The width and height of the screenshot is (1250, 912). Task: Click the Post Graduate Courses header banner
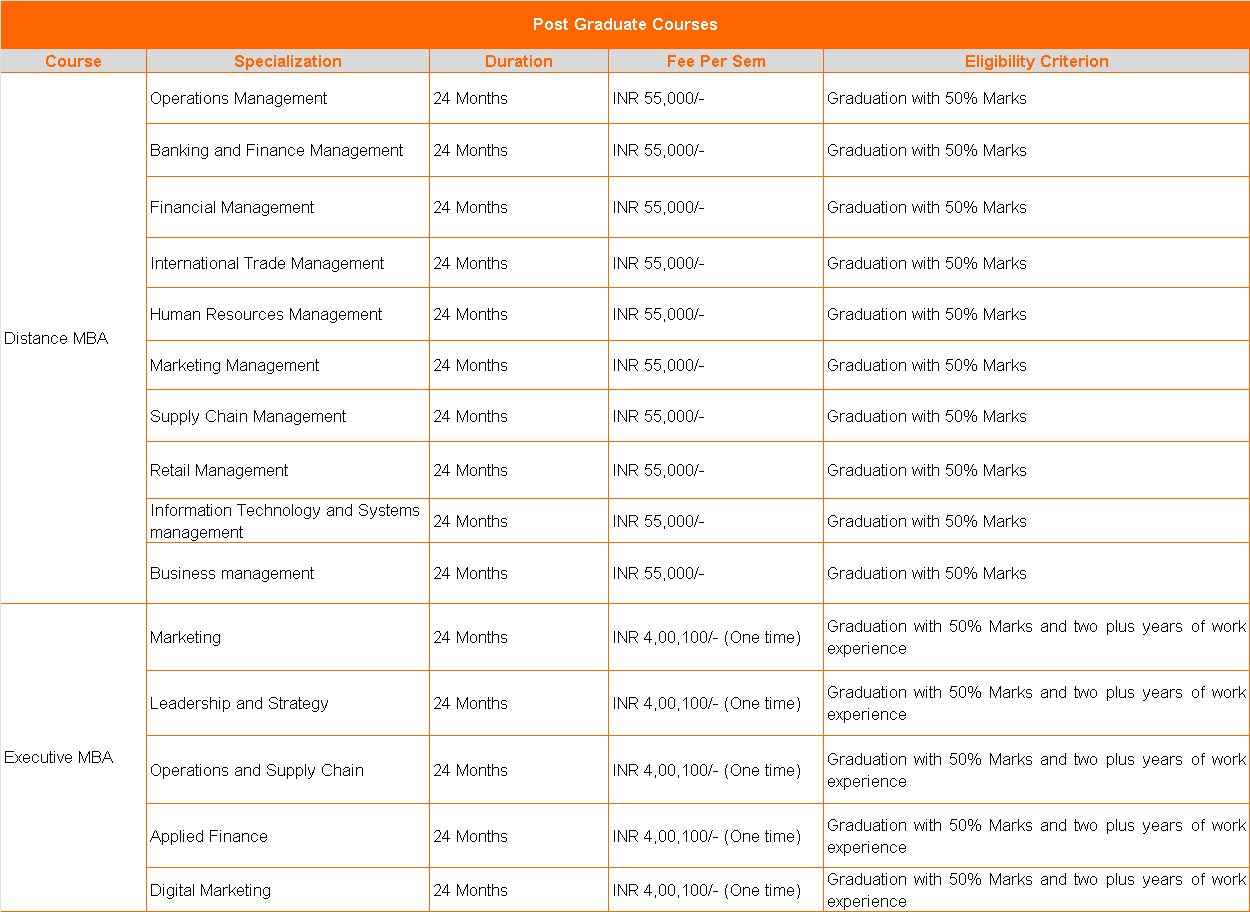(x=625, y=24)
